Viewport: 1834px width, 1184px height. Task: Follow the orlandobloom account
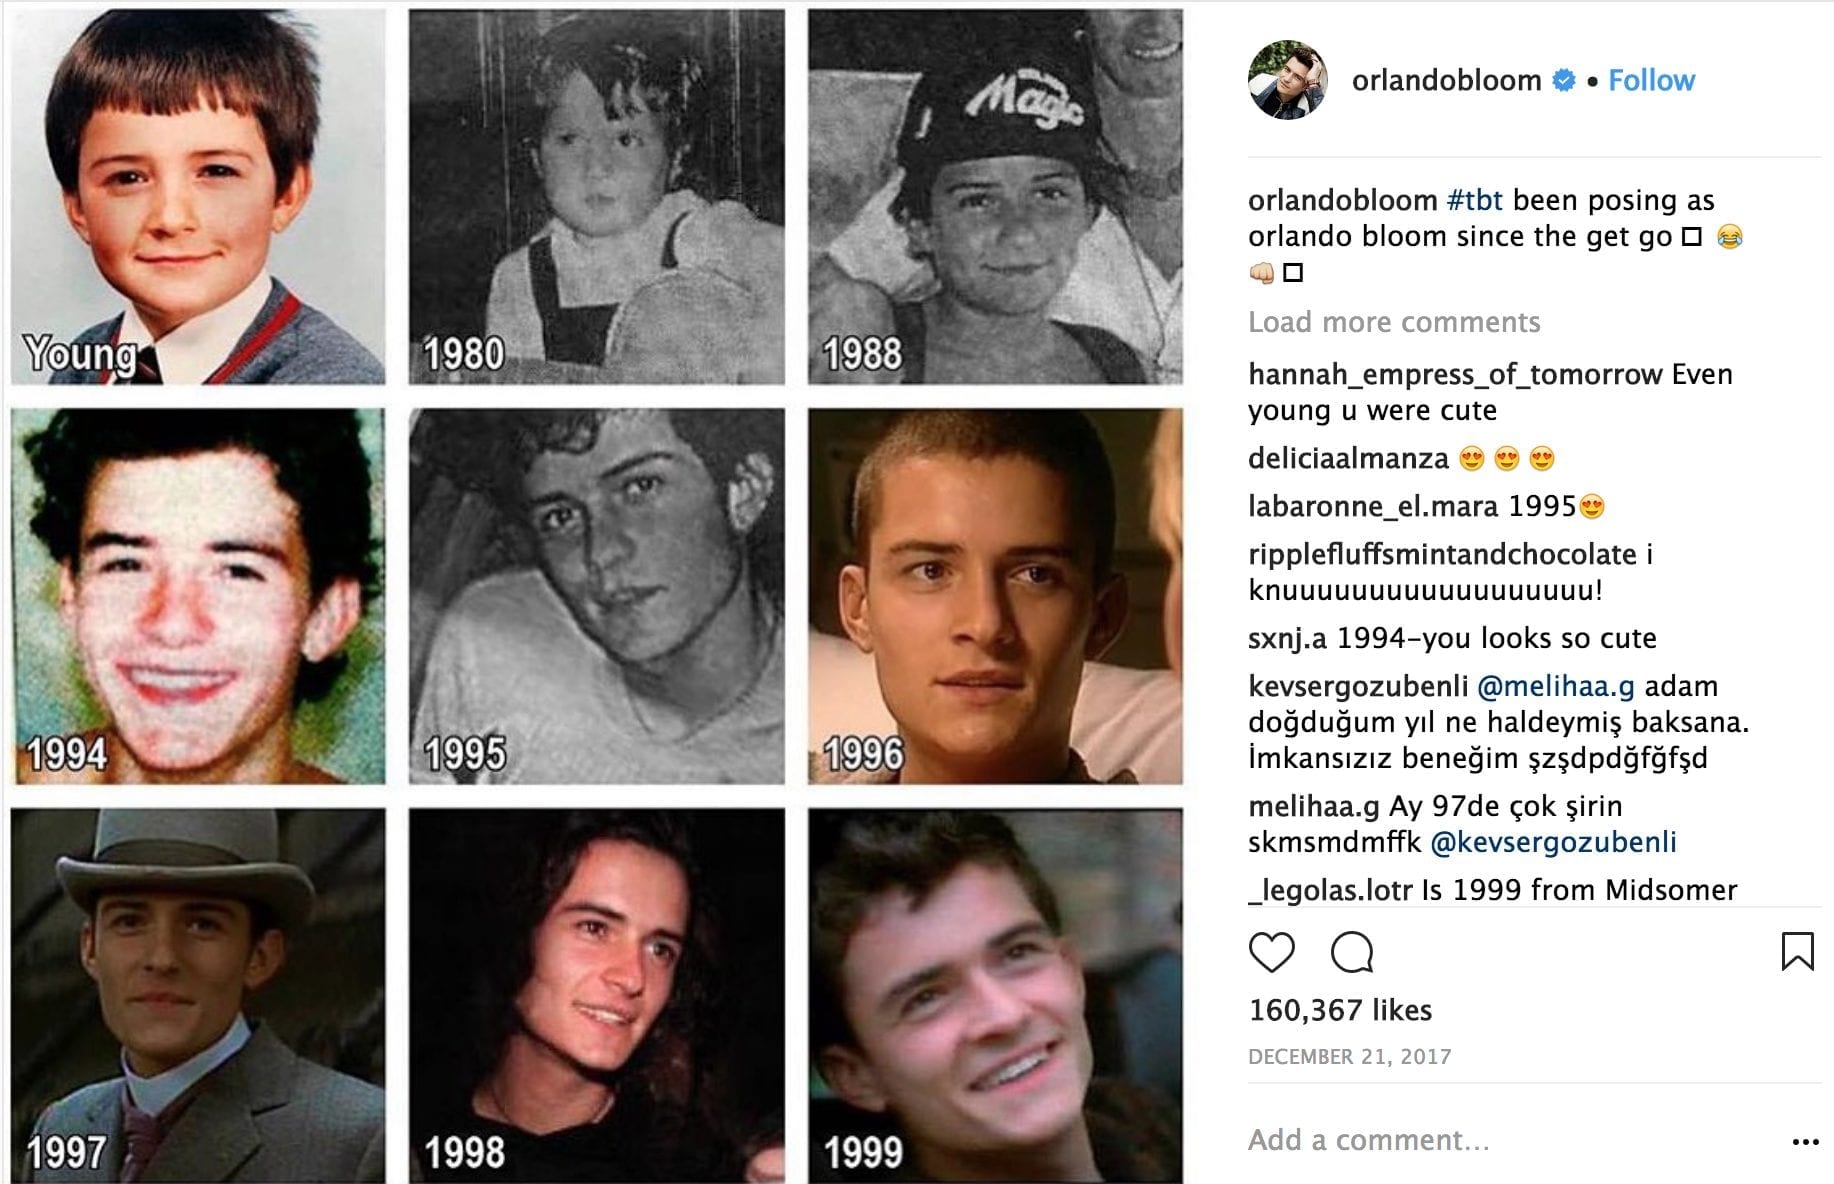tap(1651, 80)
